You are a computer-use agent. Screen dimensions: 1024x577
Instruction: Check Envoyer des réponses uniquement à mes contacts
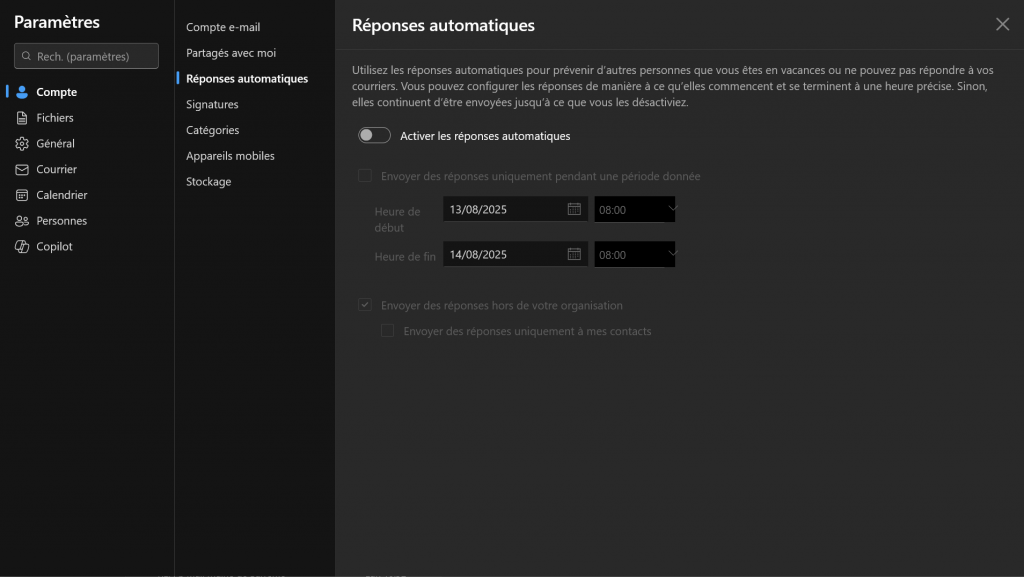[x=387, y=331]
